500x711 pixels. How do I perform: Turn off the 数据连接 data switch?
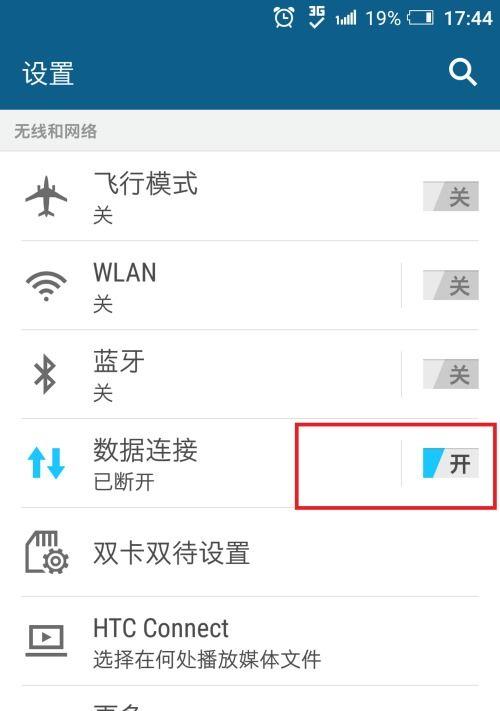[x=451, y=463]
